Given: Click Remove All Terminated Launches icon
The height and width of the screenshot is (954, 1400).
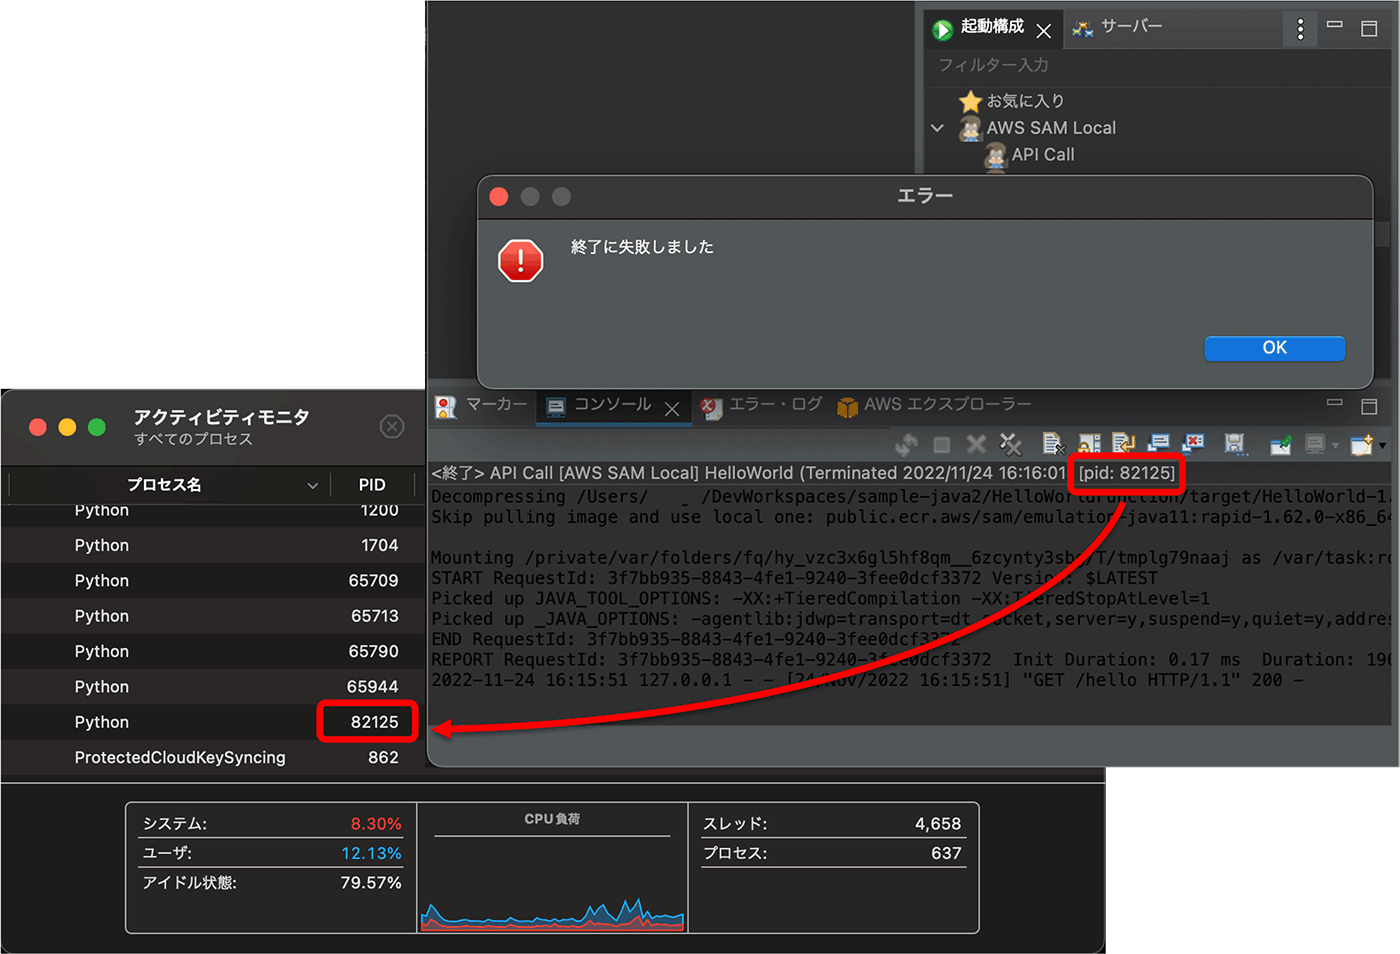Looking at the screenshot, I should click(x=1011, y=444).
